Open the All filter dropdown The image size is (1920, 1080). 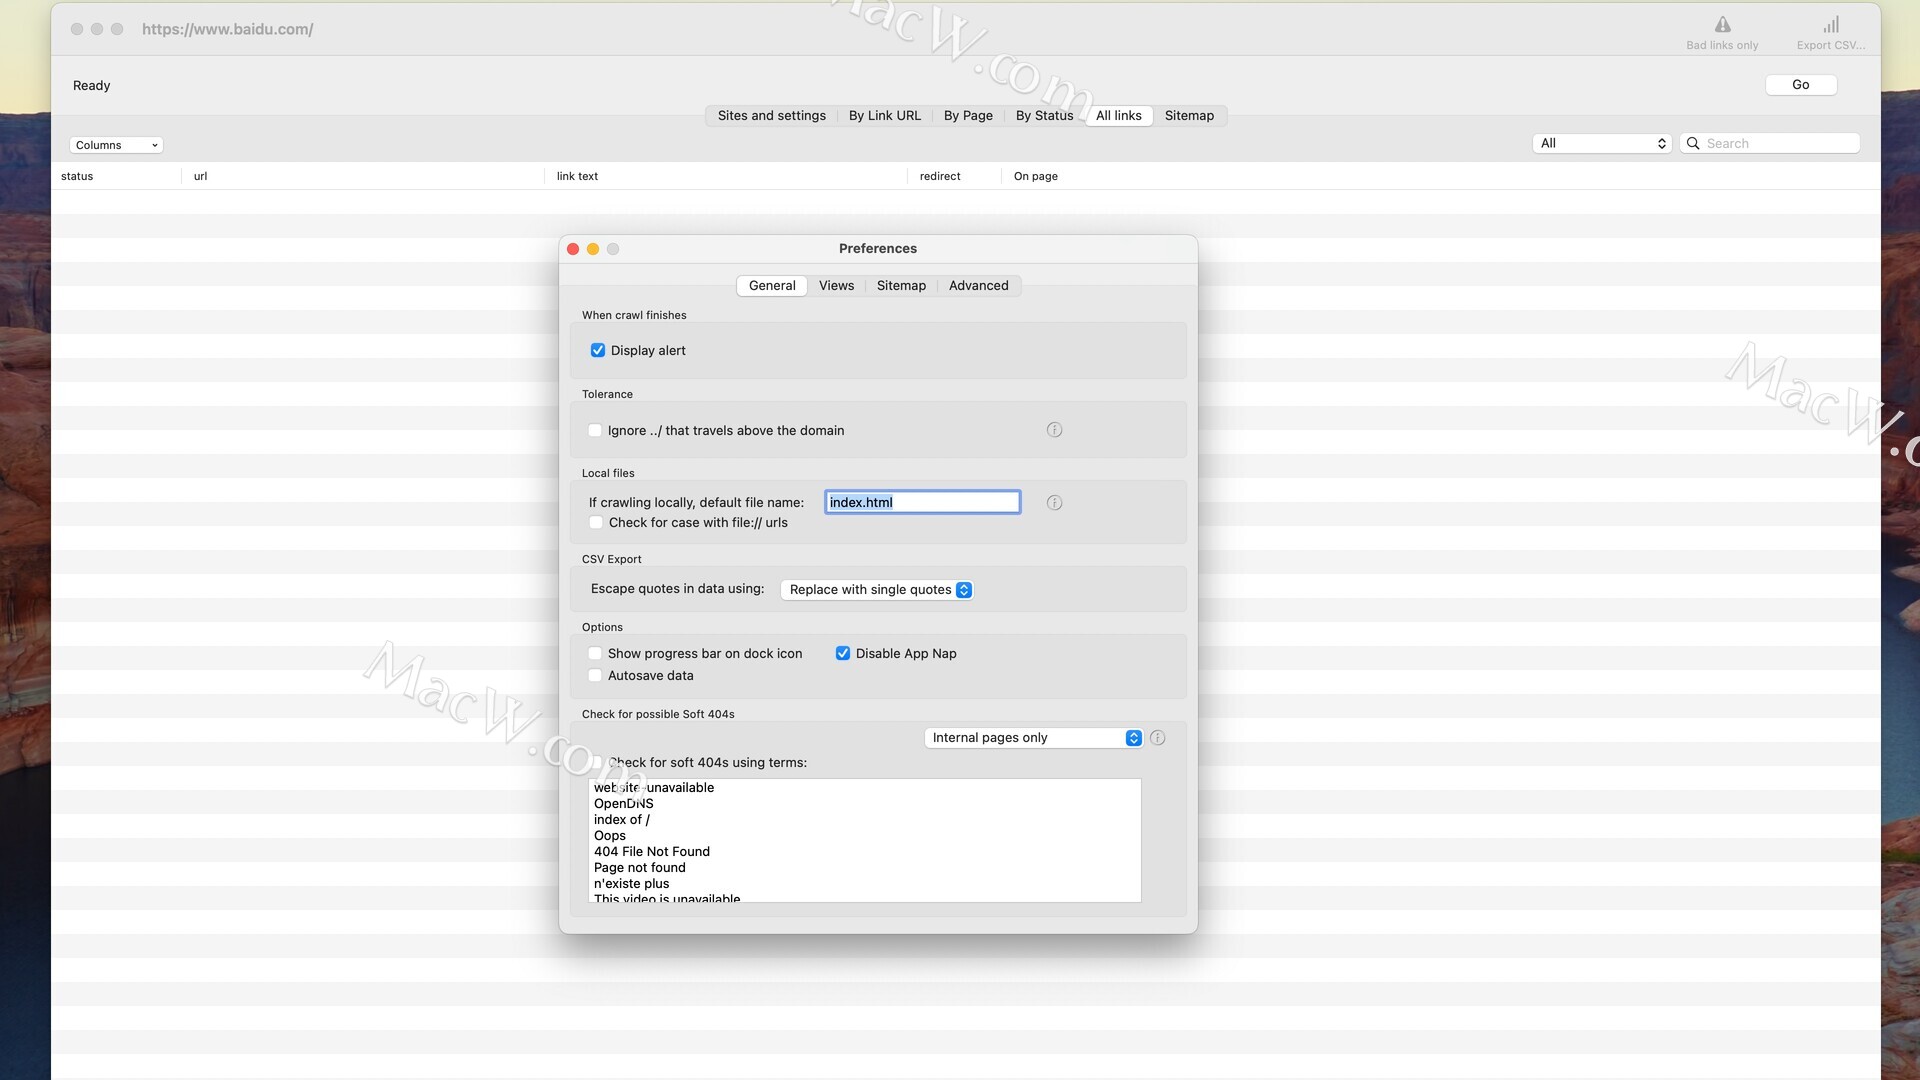(1601, 144)
